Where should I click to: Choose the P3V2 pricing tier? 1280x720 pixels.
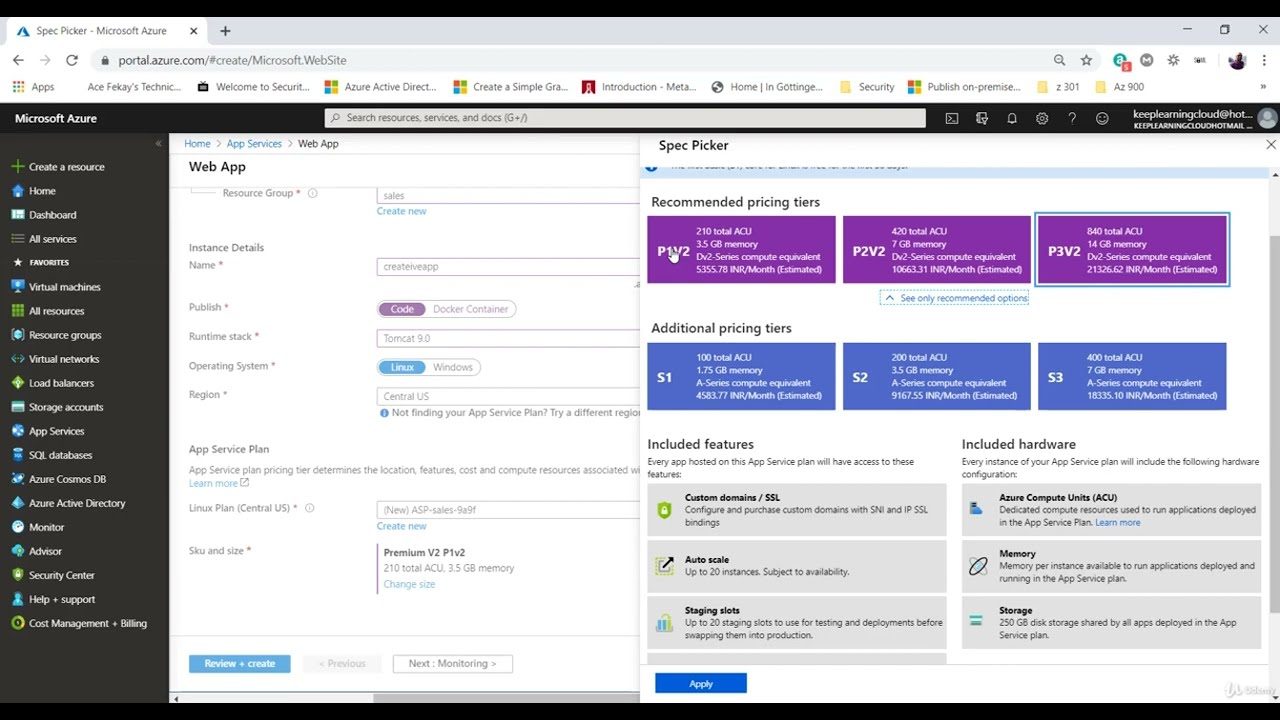point(1132,250)
